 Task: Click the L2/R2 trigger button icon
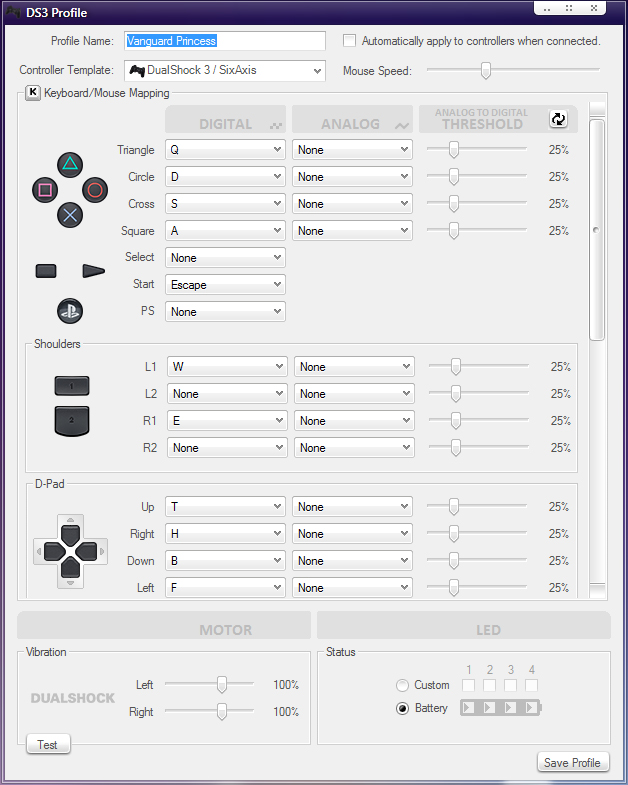click(72, 421)
